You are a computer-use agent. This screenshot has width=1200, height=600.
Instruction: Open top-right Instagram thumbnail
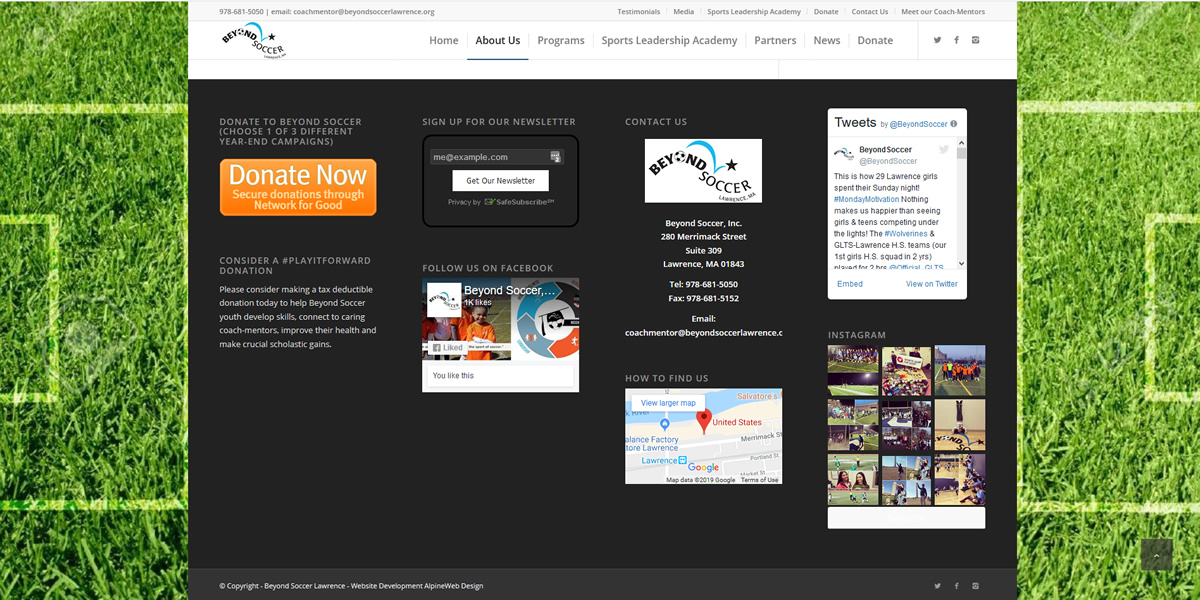960,371
